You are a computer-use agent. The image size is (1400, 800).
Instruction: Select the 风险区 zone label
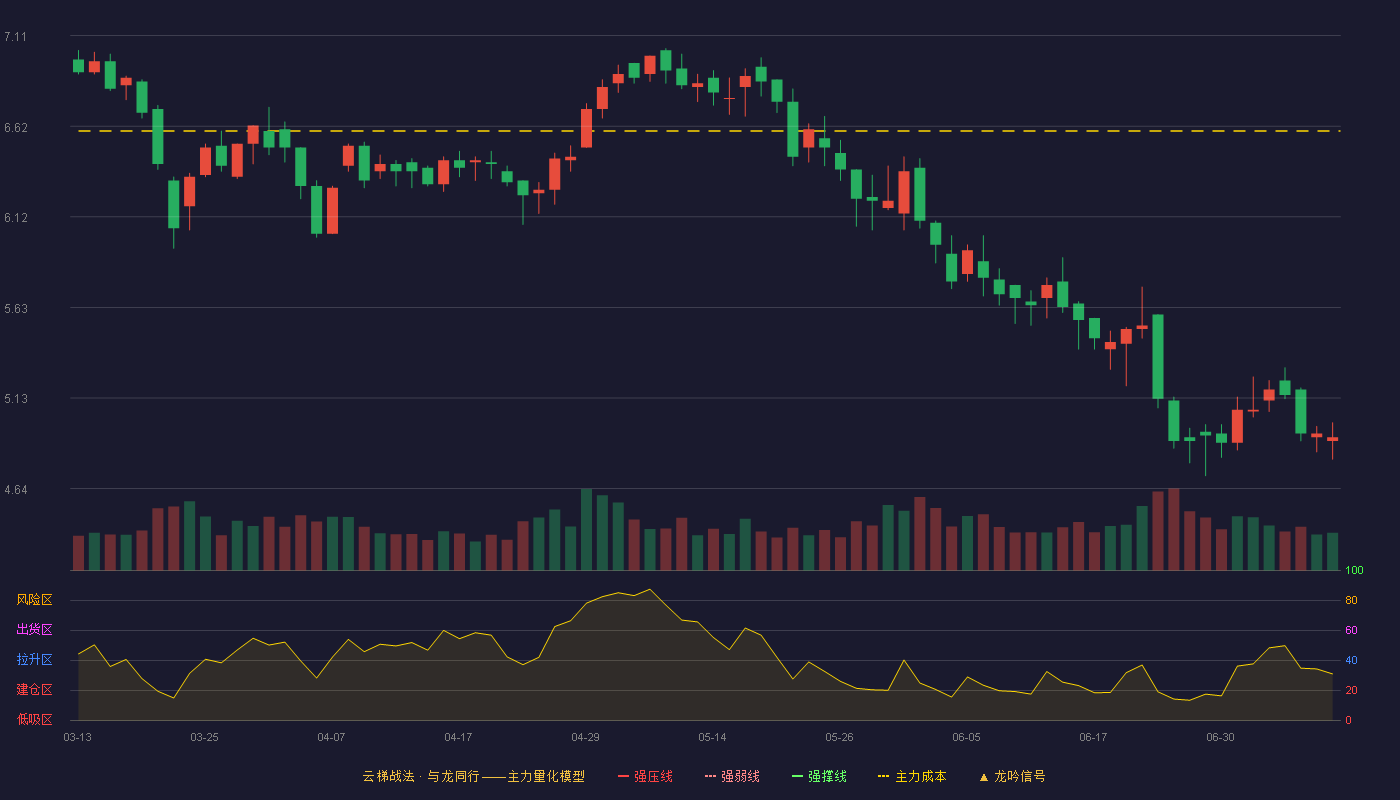coord(35,600)
